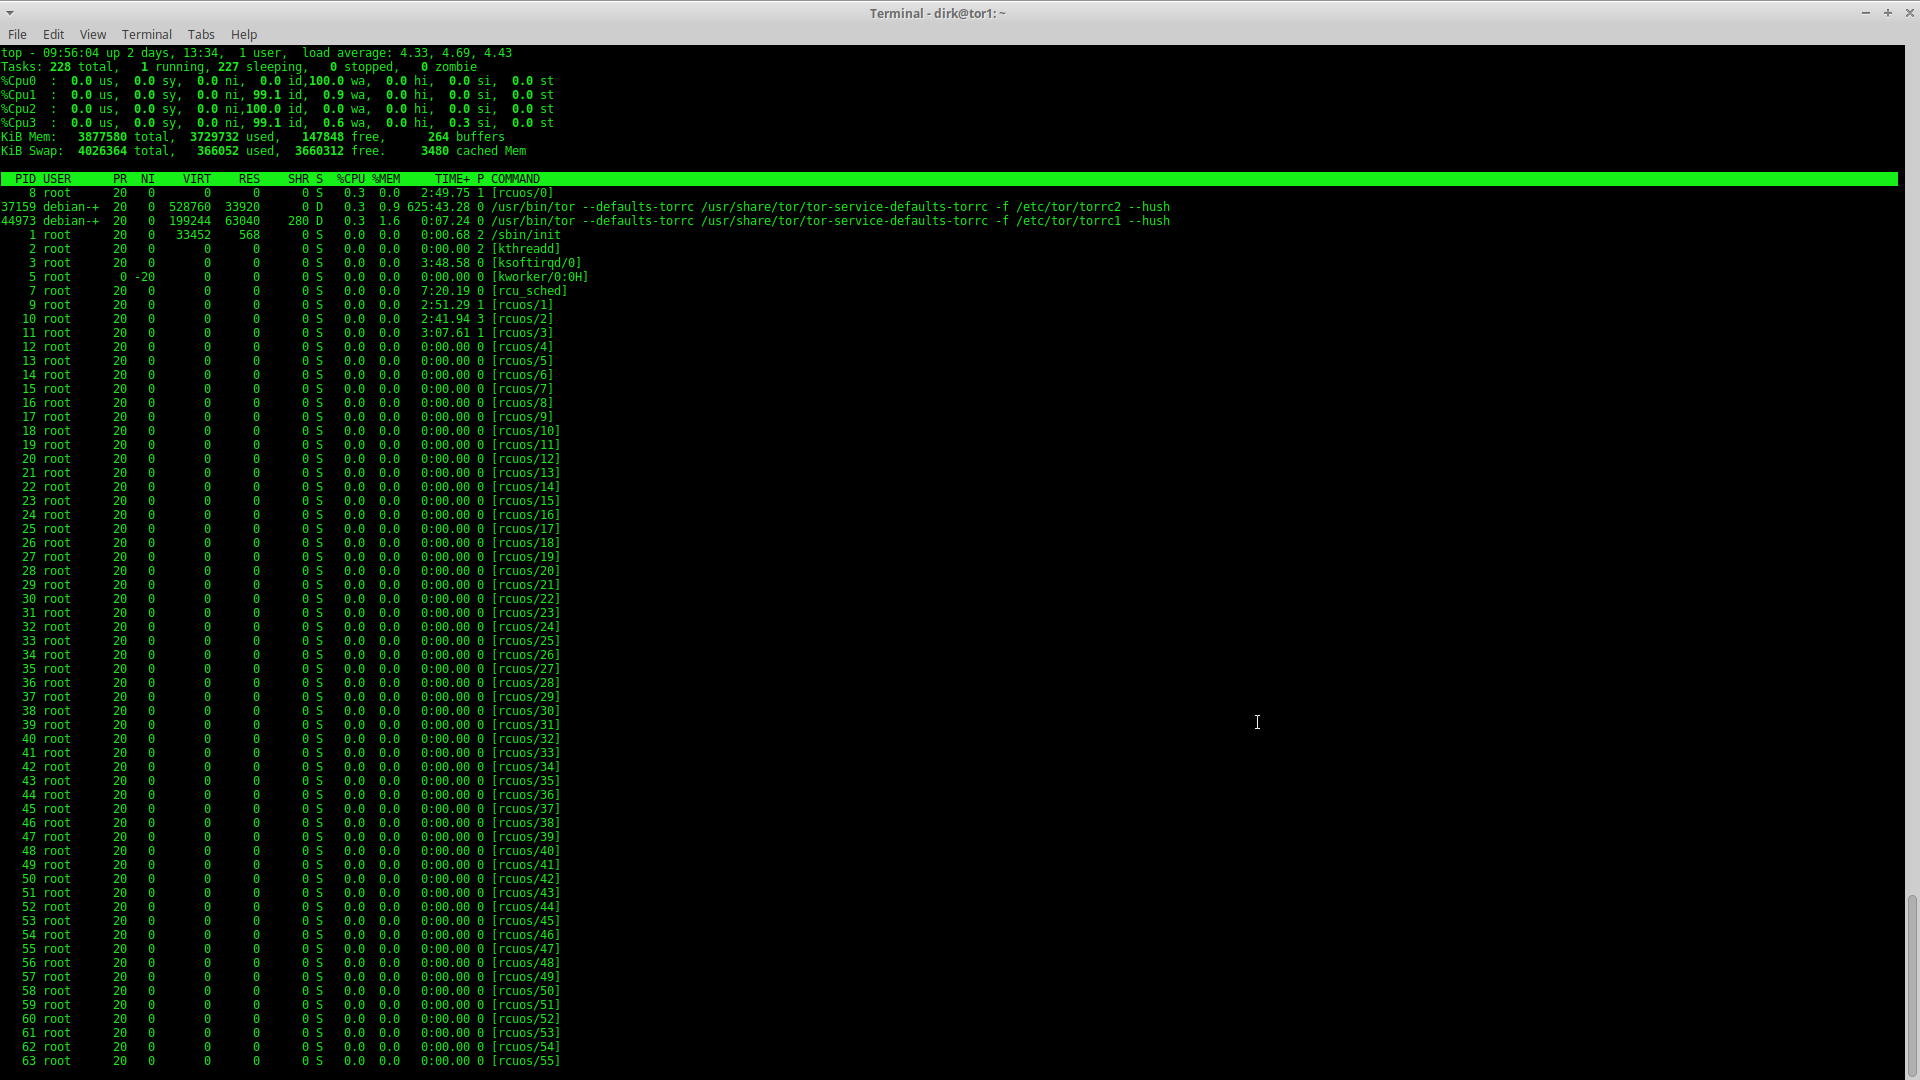The width and height of the screenshot is (1920, 1080).
Task: Open the Edit menu
Action: [x=53, y=34]
